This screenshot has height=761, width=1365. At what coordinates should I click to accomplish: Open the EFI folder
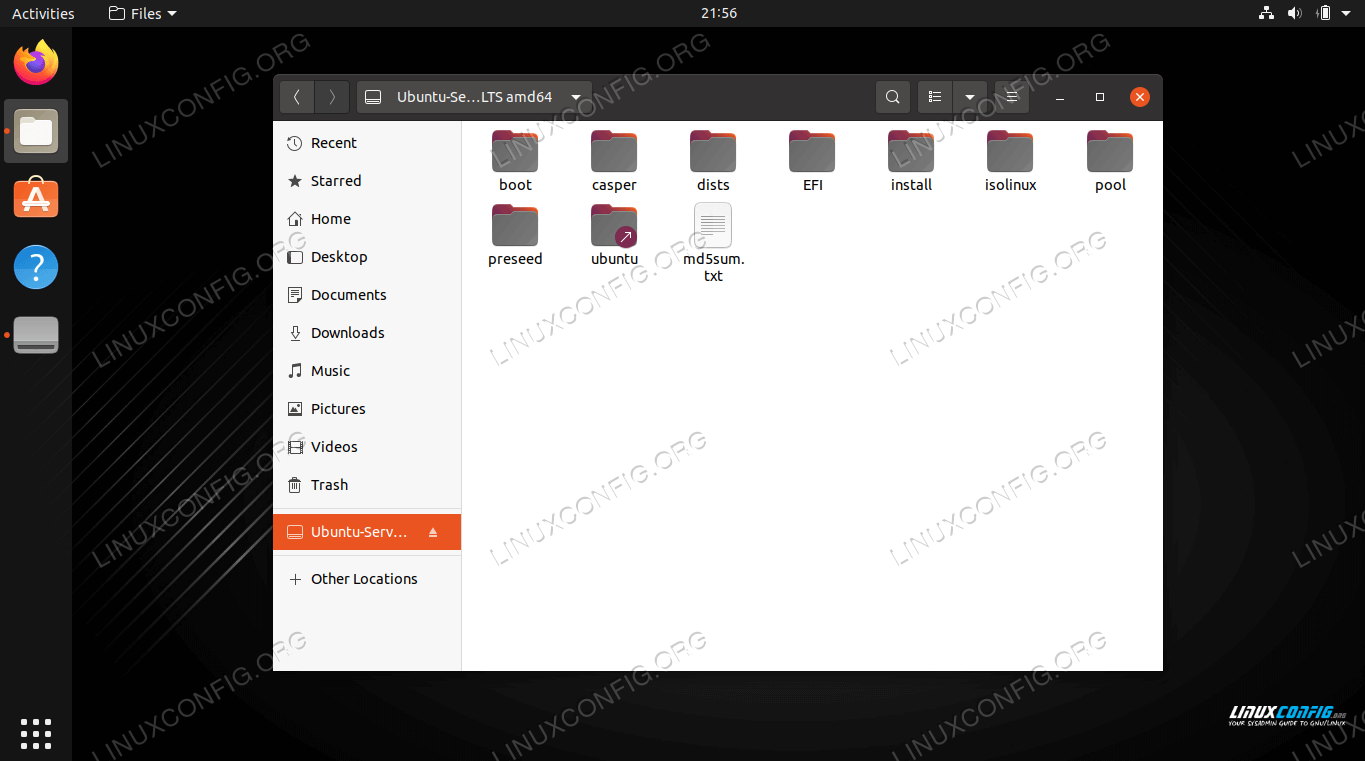812,160
